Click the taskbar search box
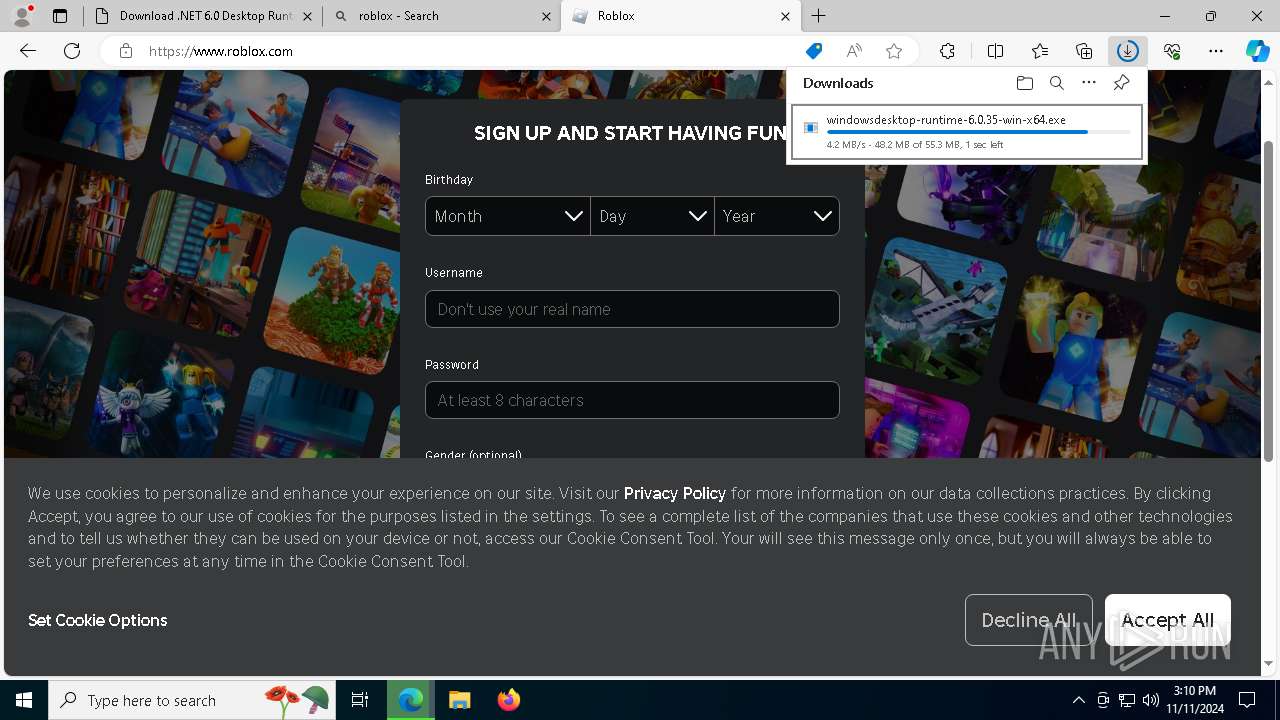The height and width of the screenshot is (720, 1280). click(193, 700)
